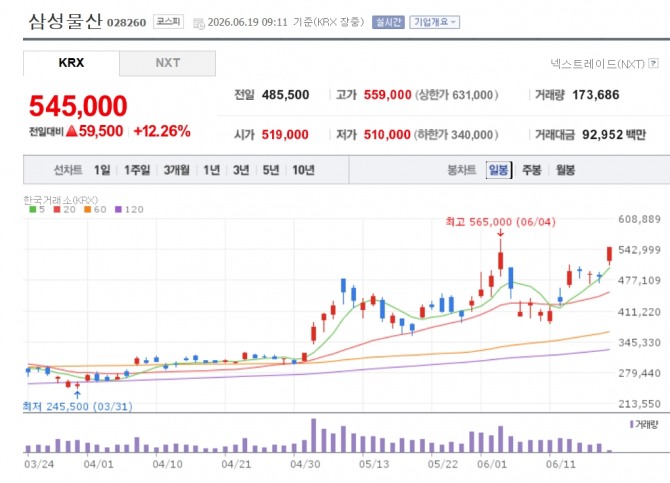Click the 상한가 631,000 text
Screen dimensions: 670x483
(x=457, y=95)
